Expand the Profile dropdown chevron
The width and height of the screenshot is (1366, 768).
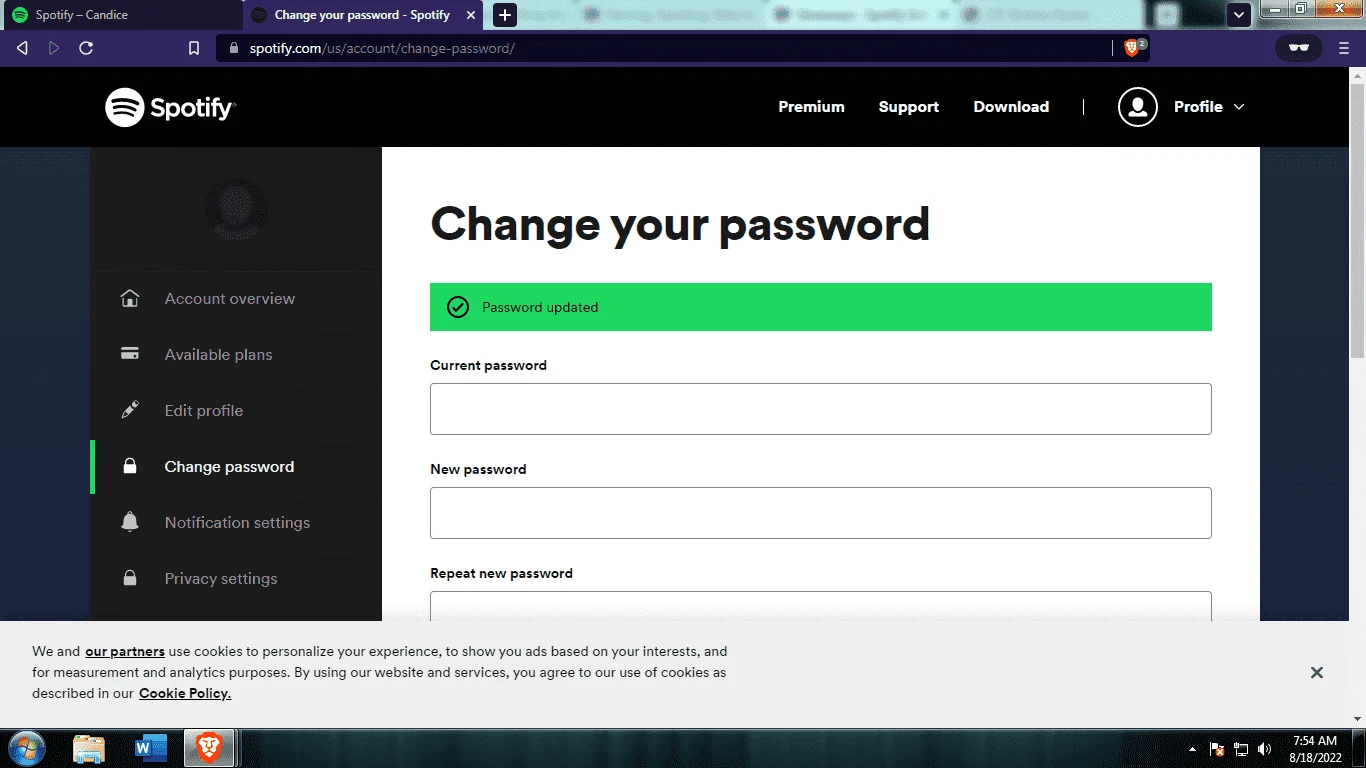click(x=1239, y=107)
